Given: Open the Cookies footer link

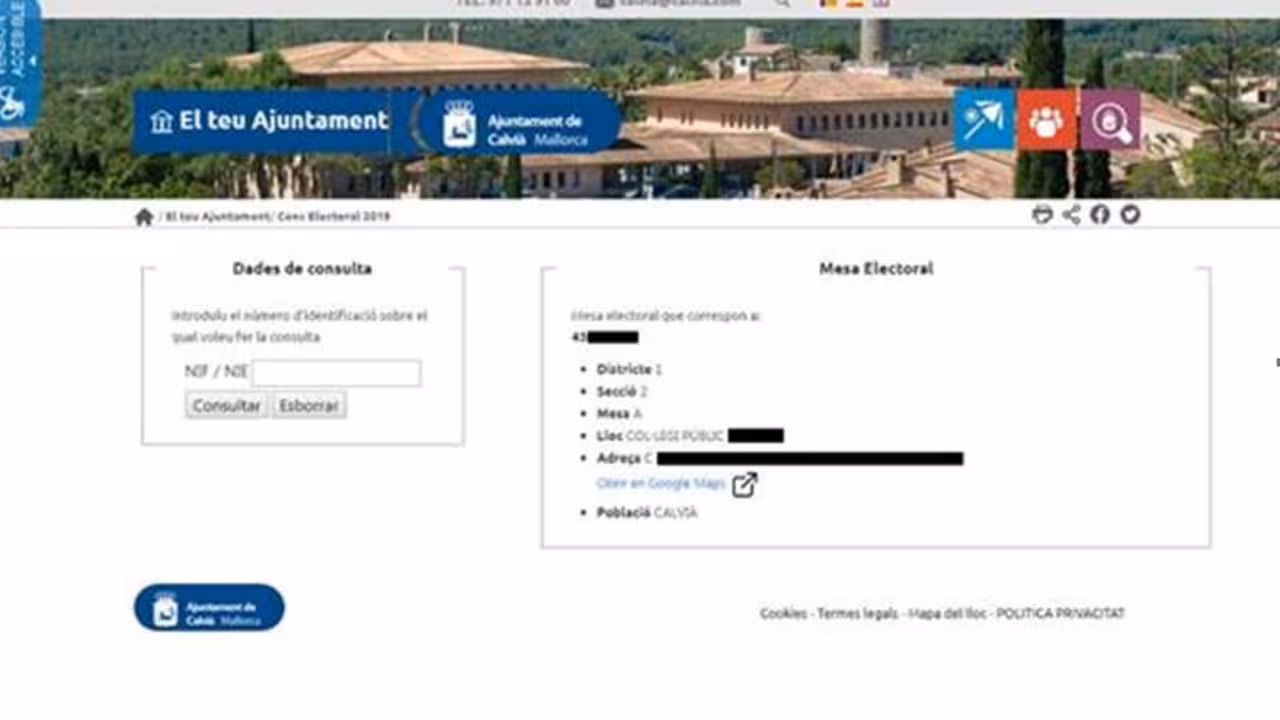Looking at the screenshot, I should (x=783, y=614).
